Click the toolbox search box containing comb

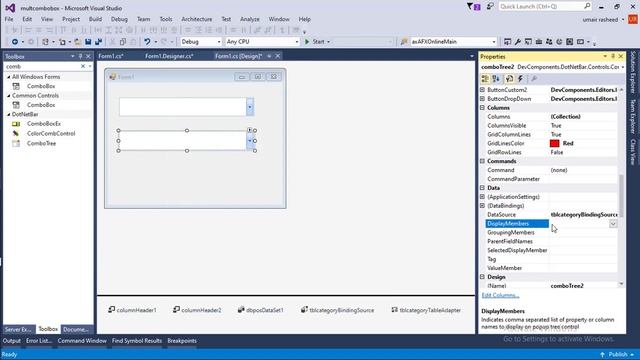click(42, 66)
